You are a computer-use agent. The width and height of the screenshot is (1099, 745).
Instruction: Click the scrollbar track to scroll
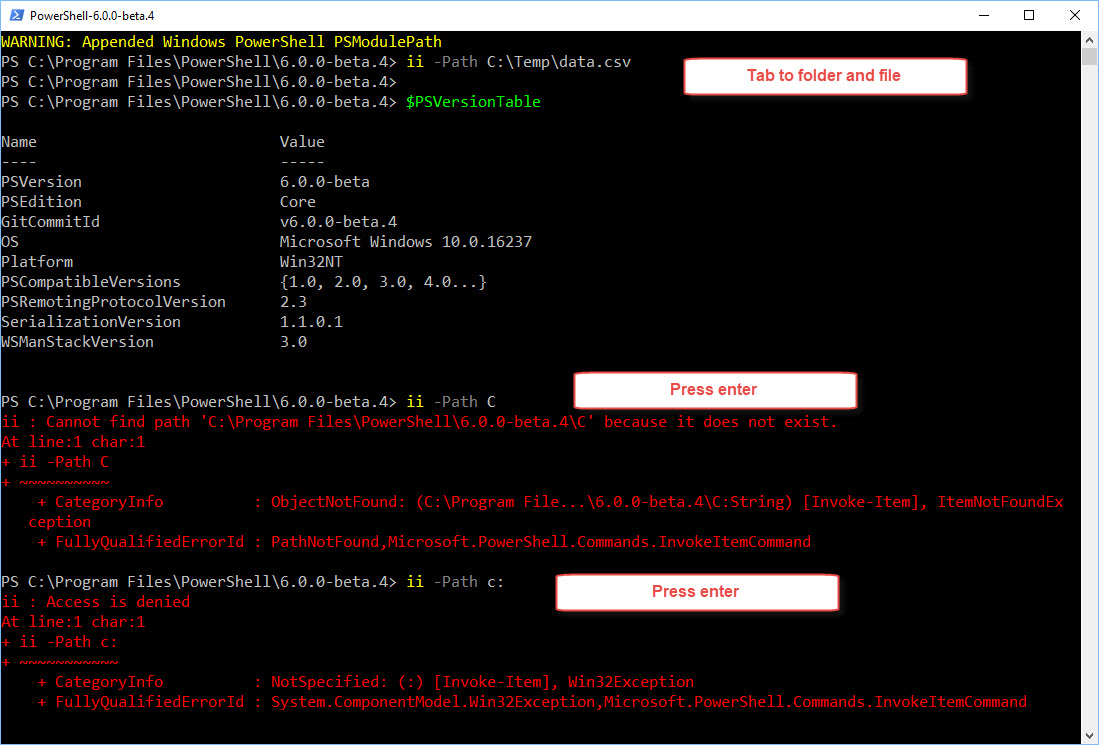point(1090,400)
